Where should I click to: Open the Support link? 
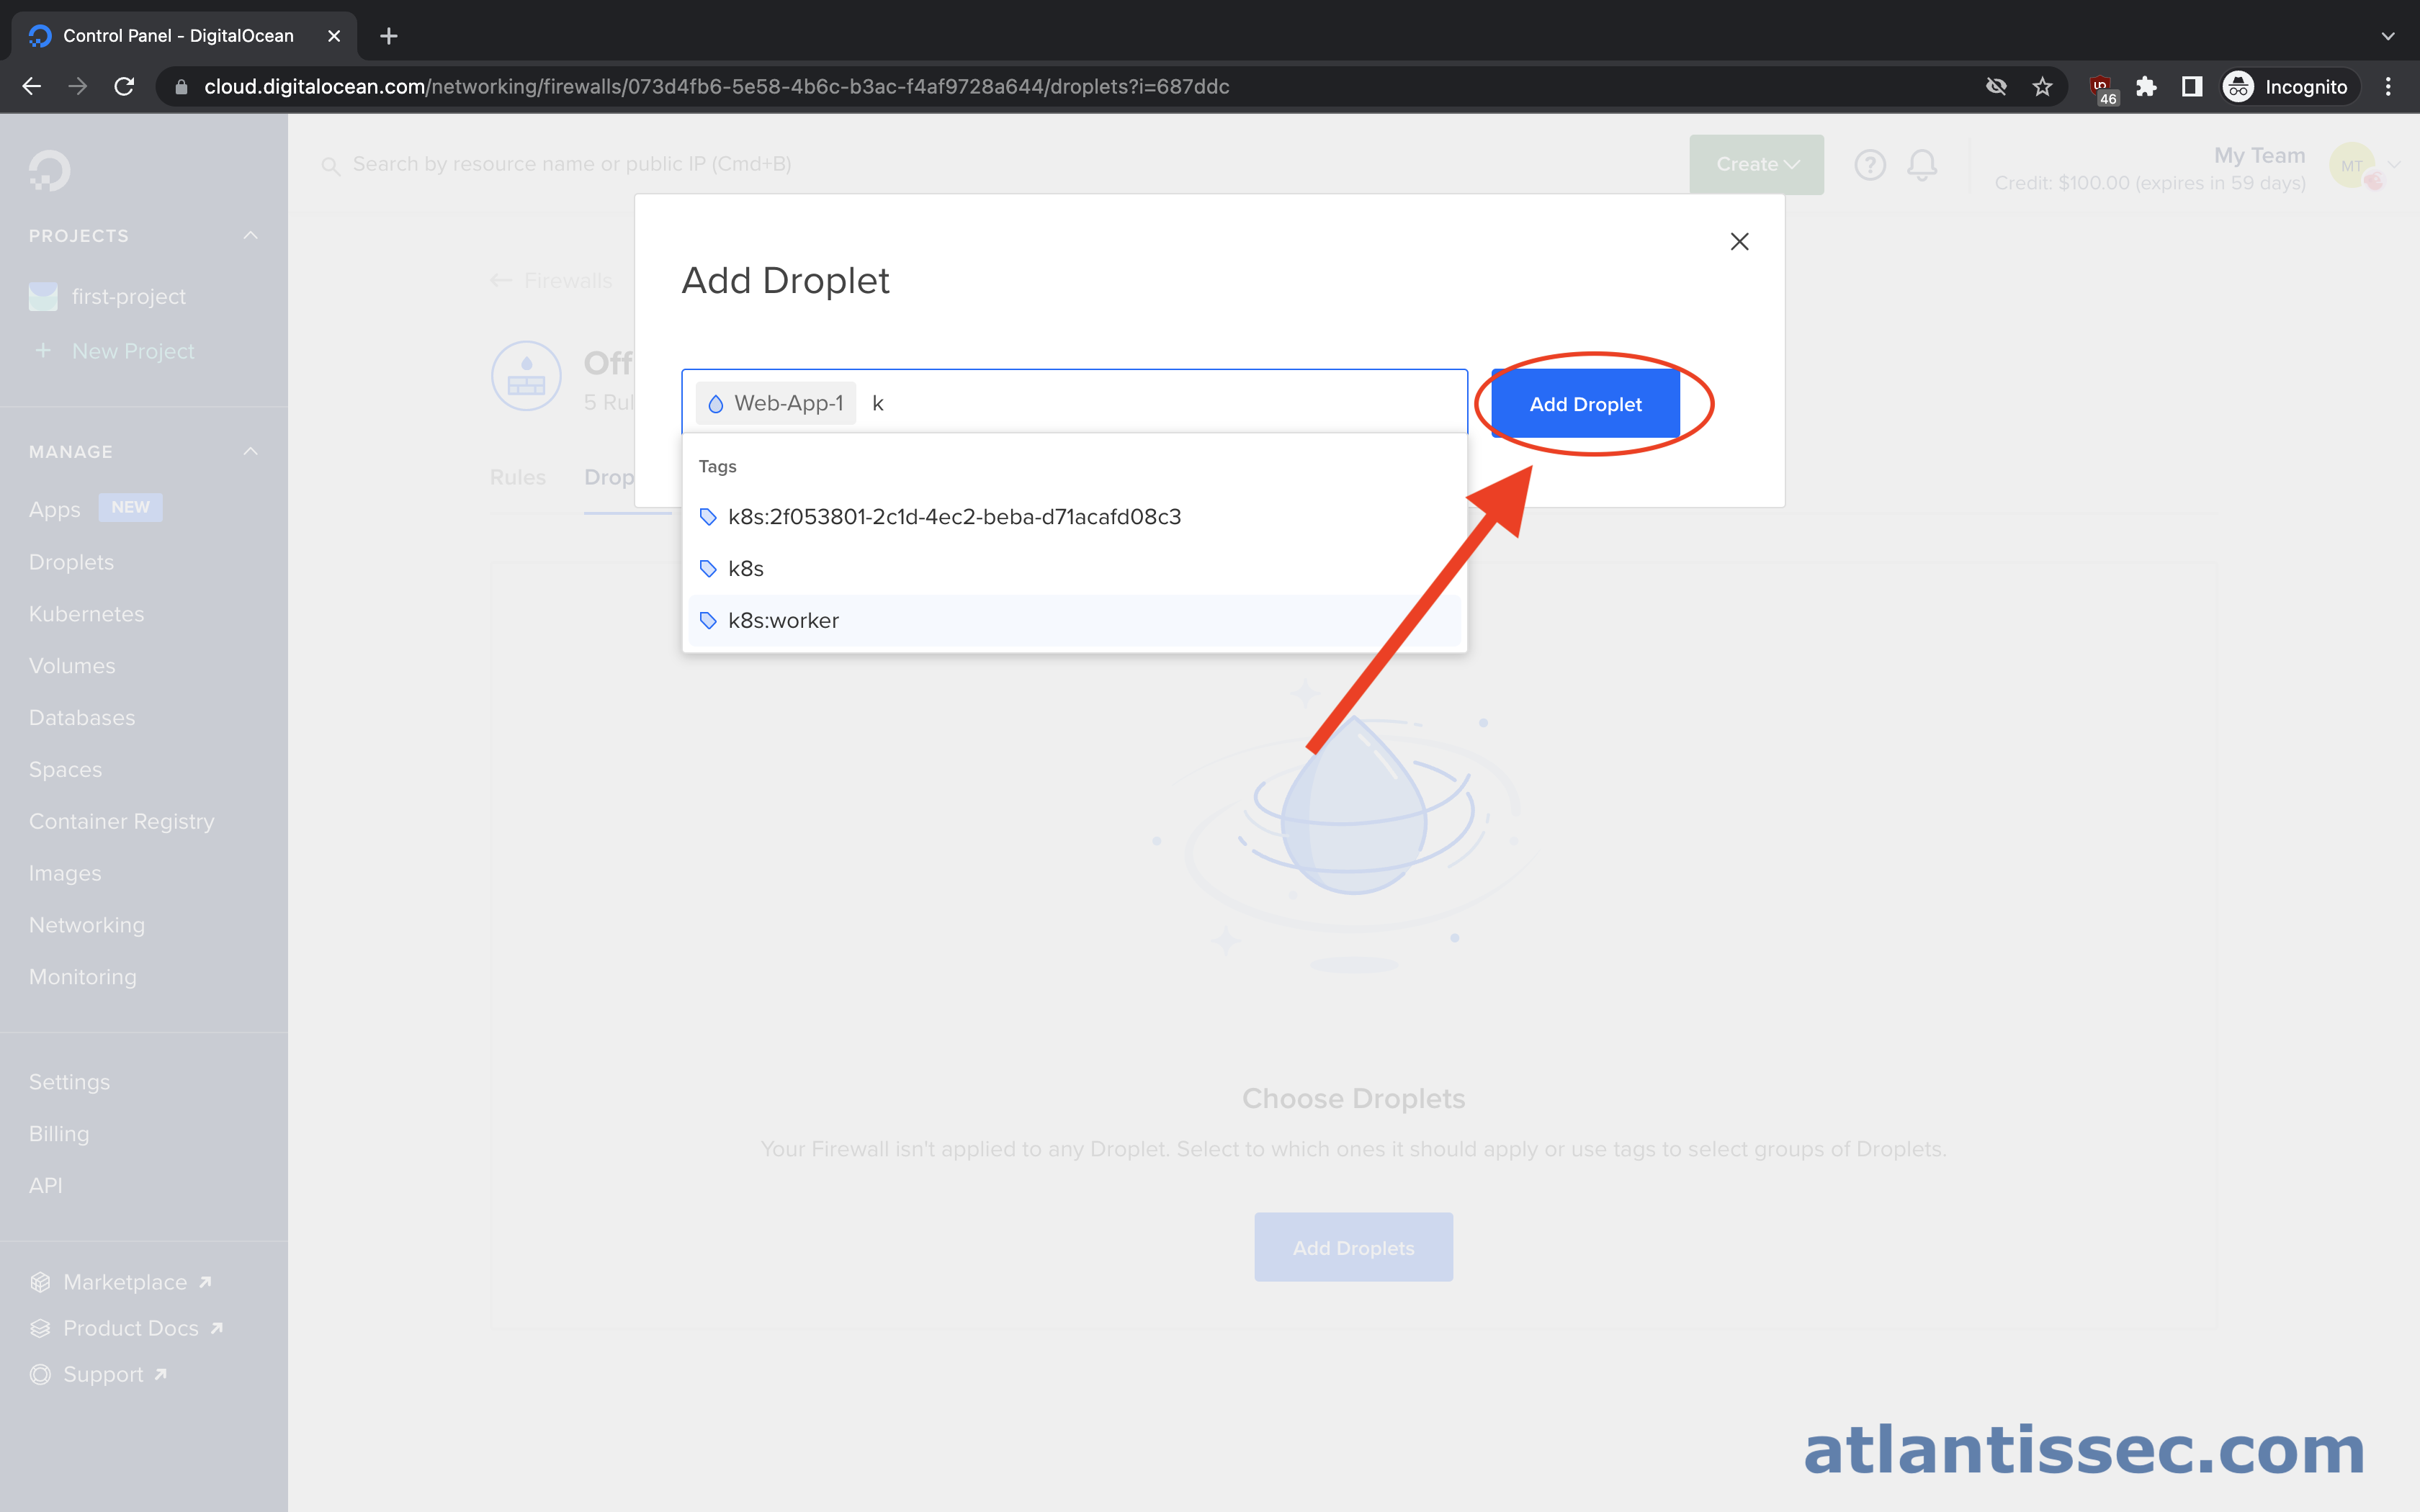(98, 1374)
